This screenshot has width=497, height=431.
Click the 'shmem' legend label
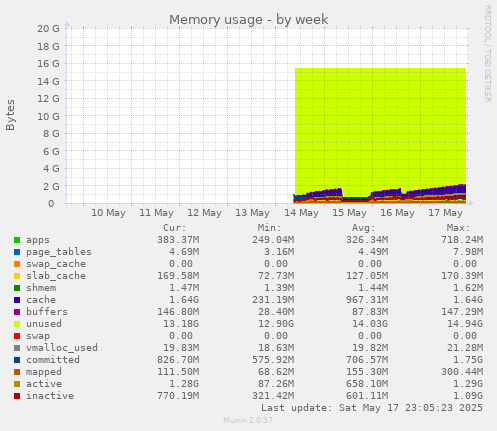pos(41,288)
